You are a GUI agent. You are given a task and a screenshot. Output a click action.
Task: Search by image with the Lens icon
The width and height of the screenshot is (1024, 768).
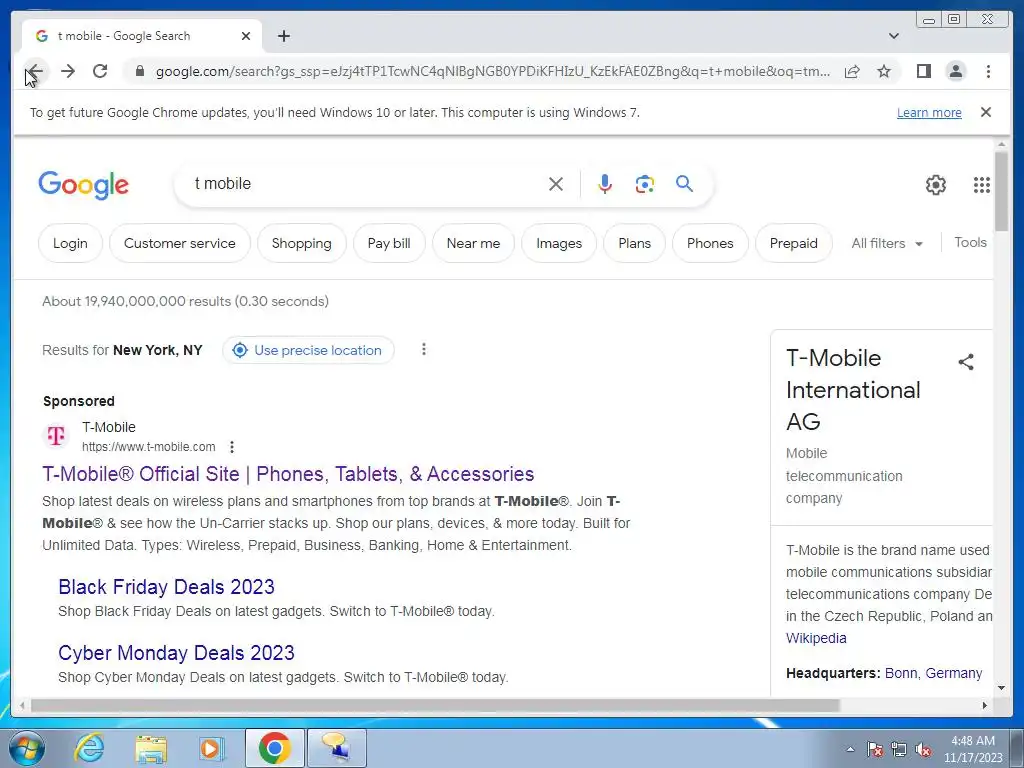click(x=645, y=184)
